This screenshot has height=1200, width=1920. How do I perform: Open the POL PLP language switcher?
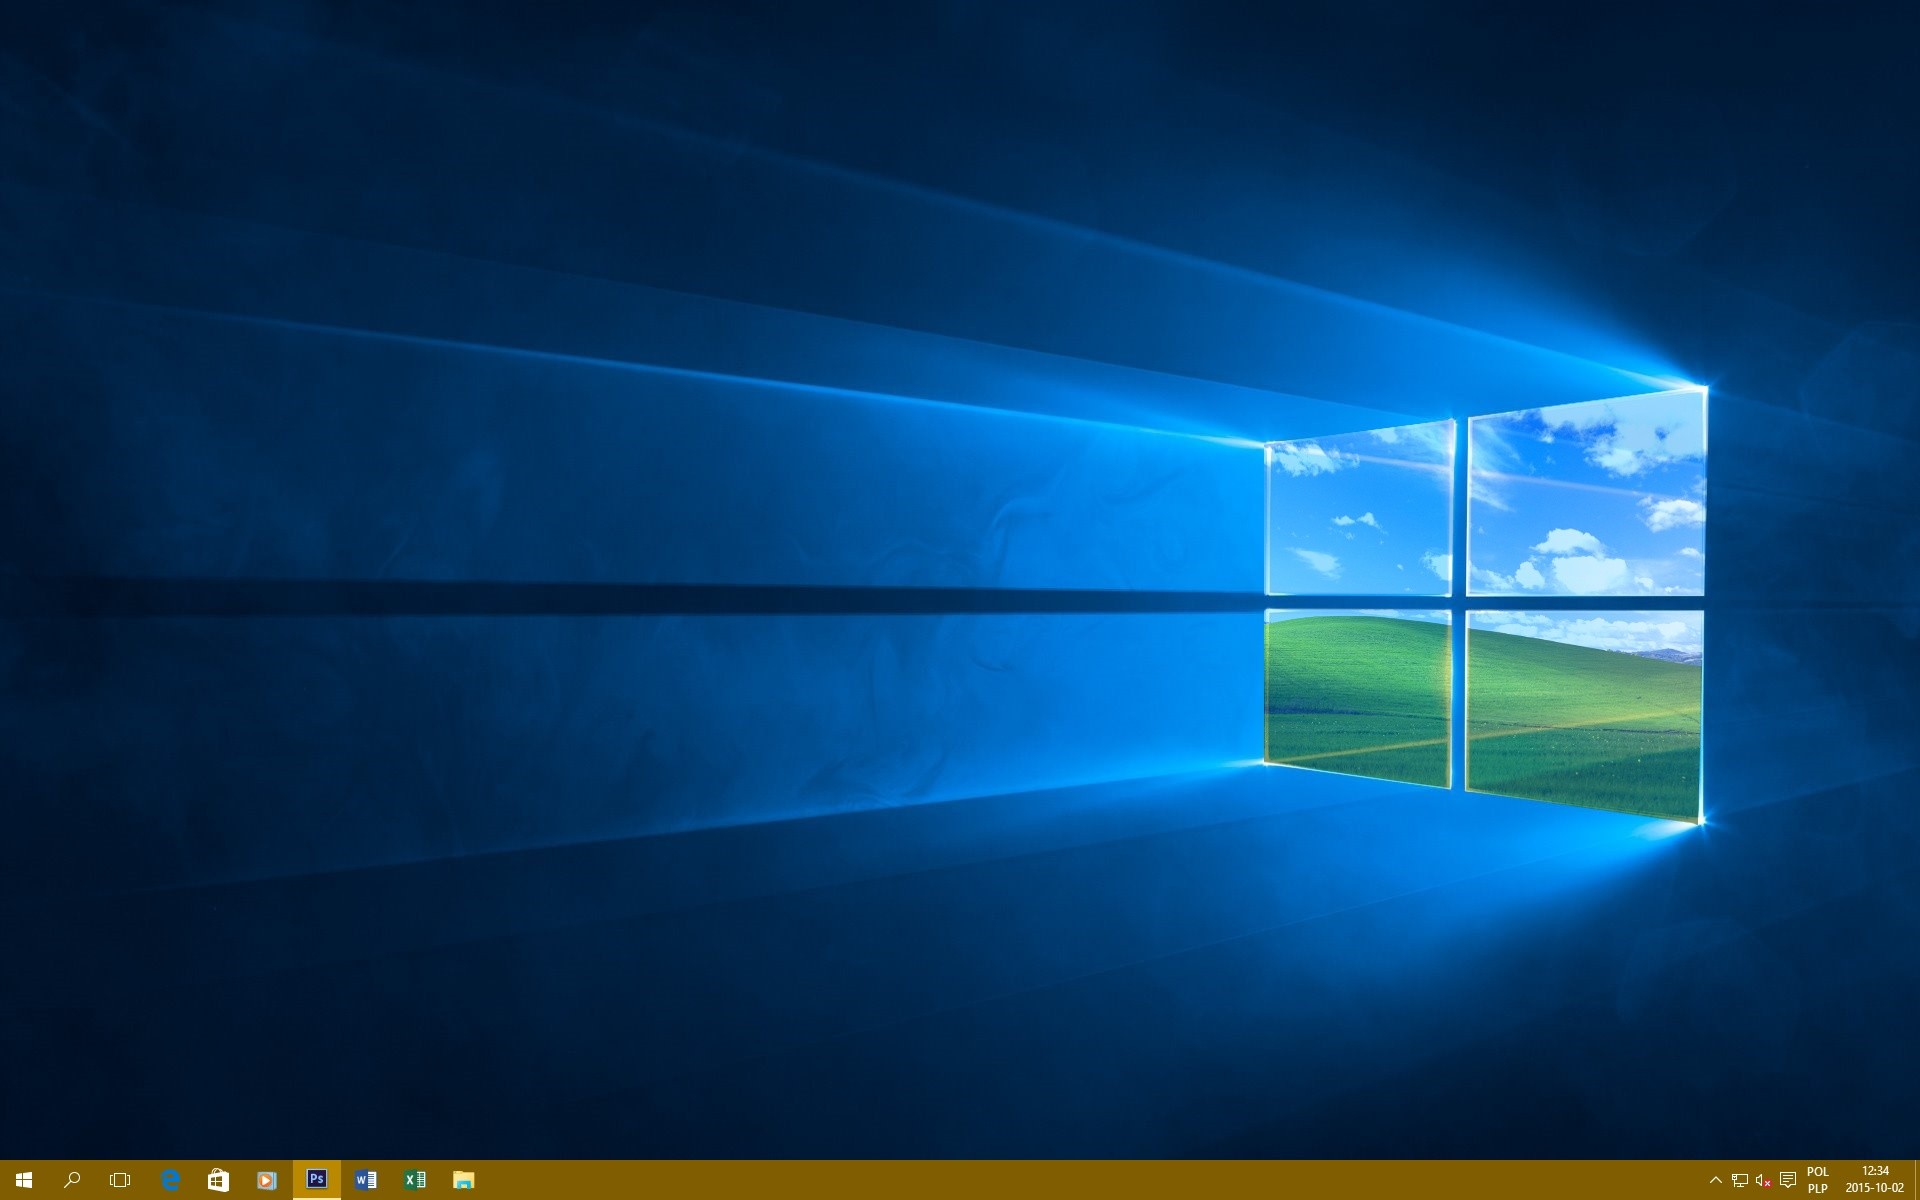tap(1817, 1180)
